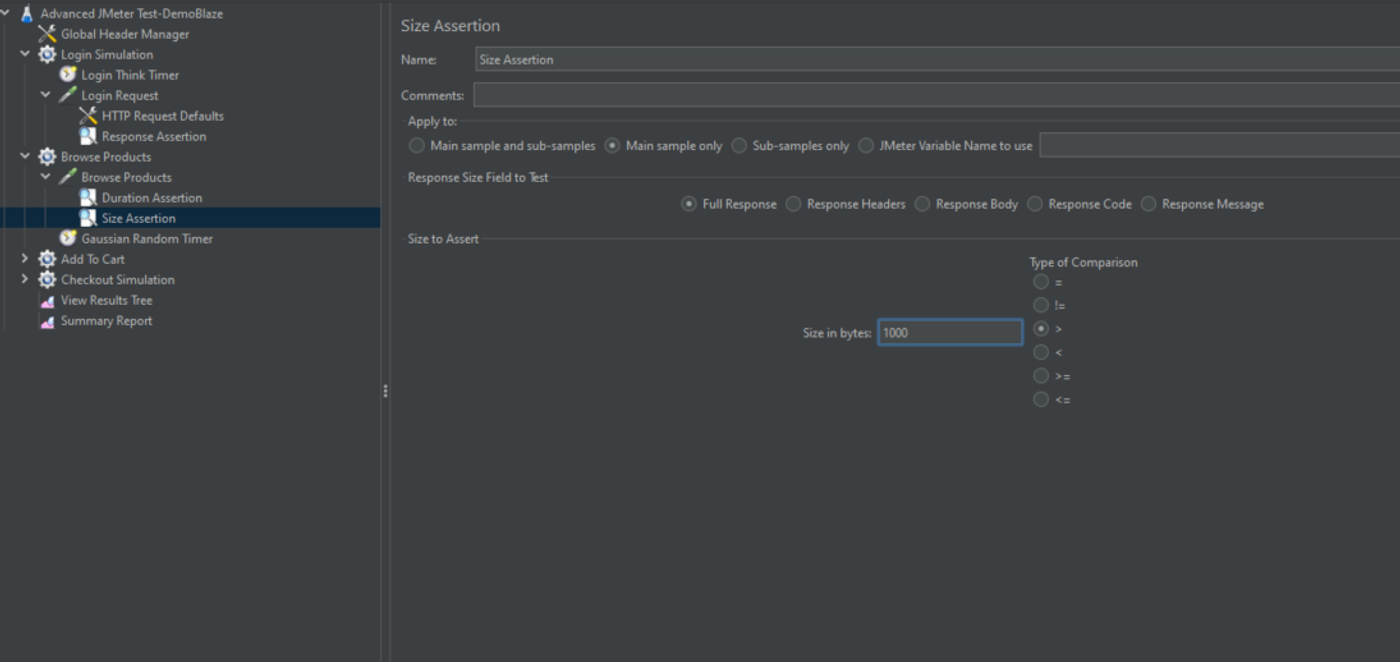Click into the Comments text field
Image resolution: width=1400 pixels, height=662 pixels.
[937, 96]
